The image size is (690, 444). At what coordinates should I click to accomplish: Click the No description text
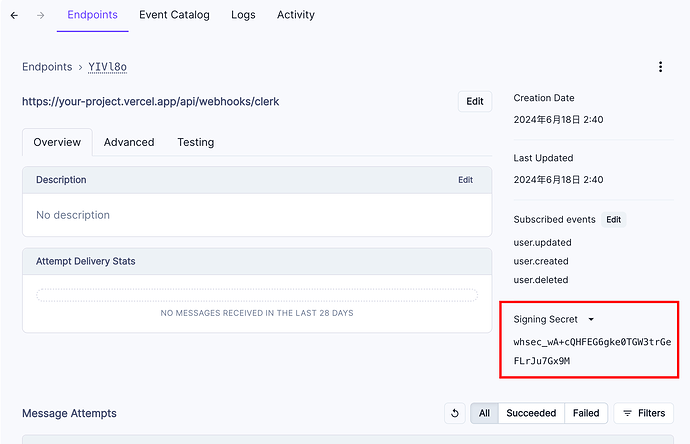[x=73, y=215]
